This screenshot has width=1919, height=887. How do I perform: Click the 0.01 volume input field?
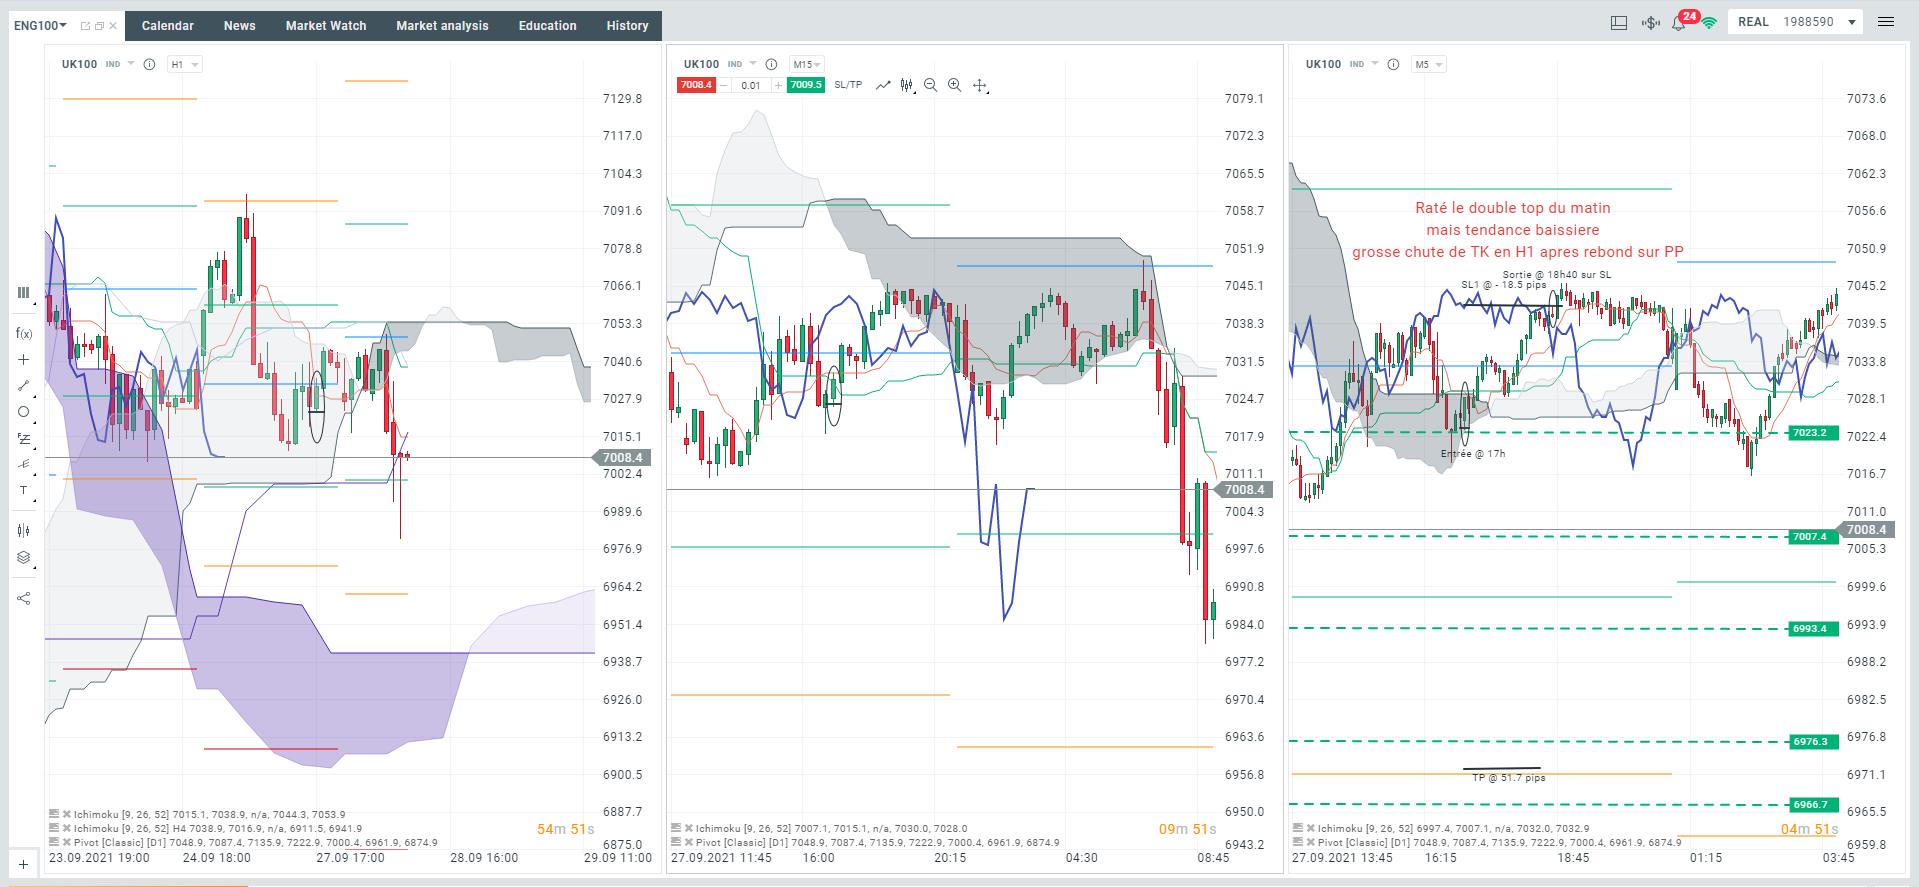(x=751, y=85)
